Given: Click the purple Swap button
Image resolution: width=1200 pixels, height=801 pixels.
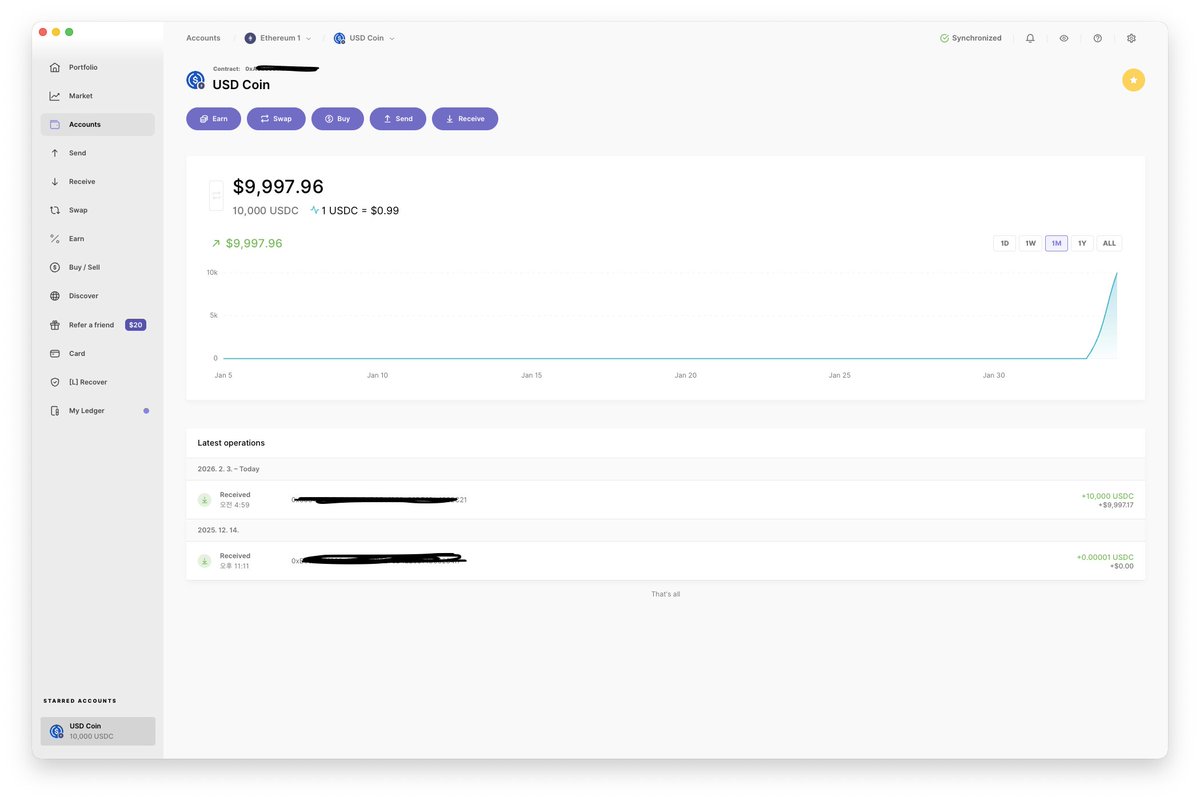Looking at the screenshot, I should coord(276,119).
